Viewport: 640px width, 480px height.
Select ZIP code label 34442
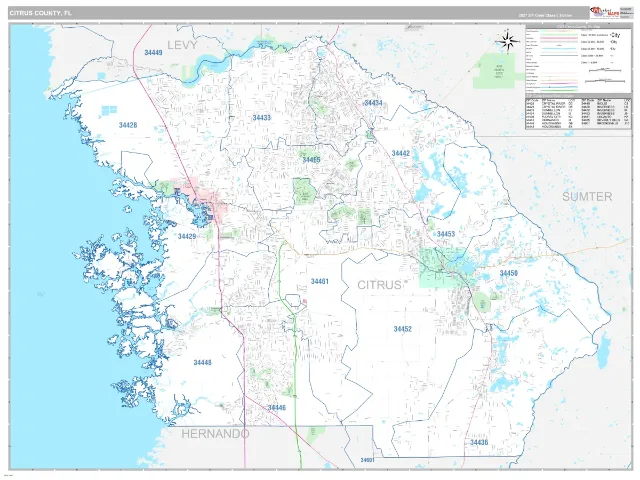[400, 153]
